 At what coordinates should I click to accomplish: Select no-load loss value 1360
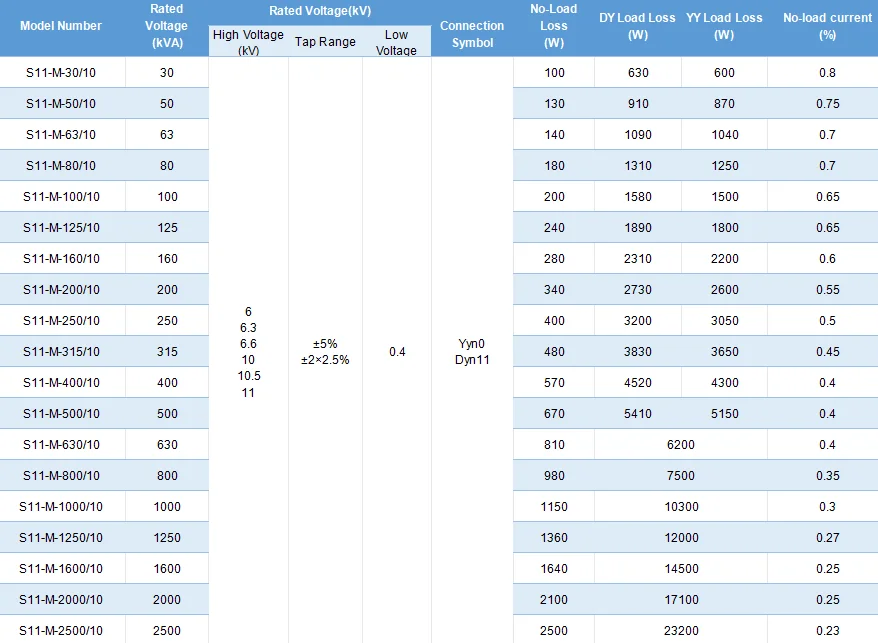point(554,538)
